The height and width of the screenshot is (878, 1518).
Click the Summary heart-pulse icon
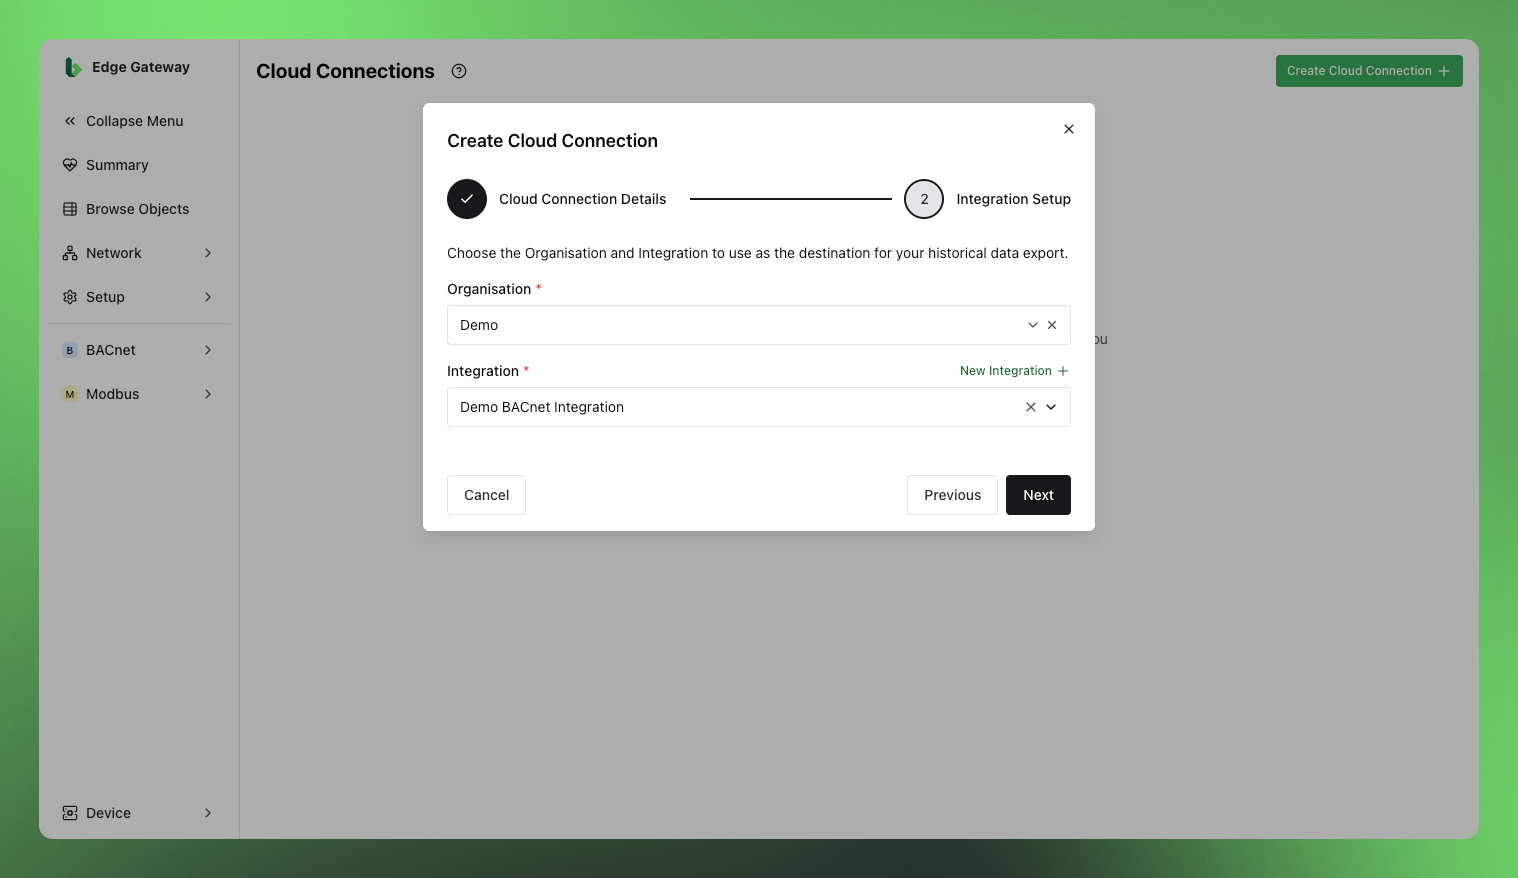click(70, 165)
